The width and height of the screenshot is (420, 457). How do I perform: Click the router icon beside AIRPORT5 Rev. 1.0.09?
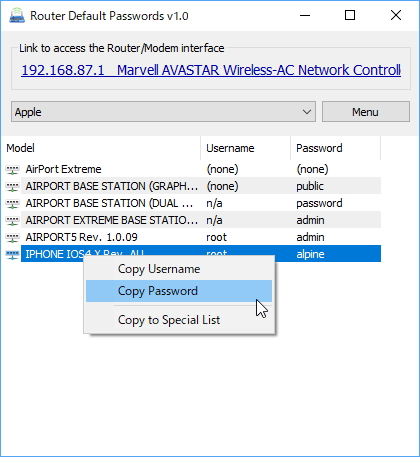(x=12, y=237)
